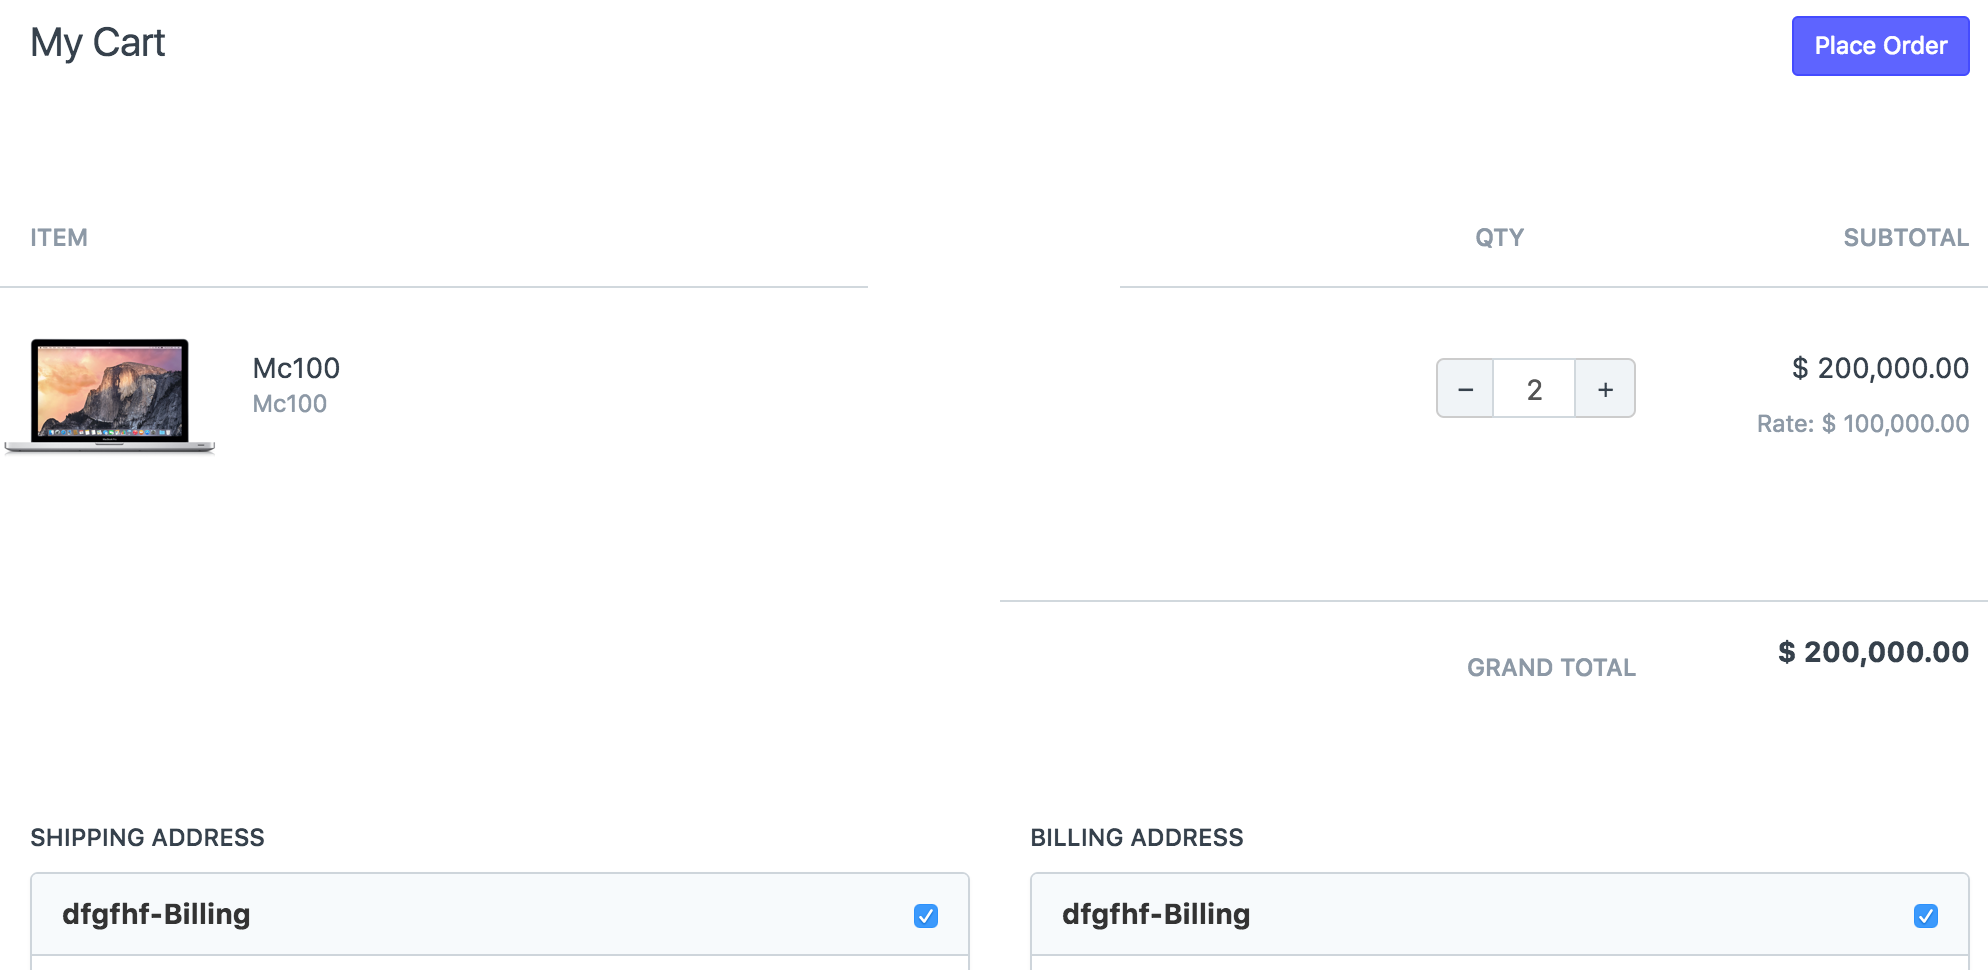This screenshot has width=1988, height=970.
Task: Click the Rate $ 100,000.00 text
Action: (x=1862, y=424)
